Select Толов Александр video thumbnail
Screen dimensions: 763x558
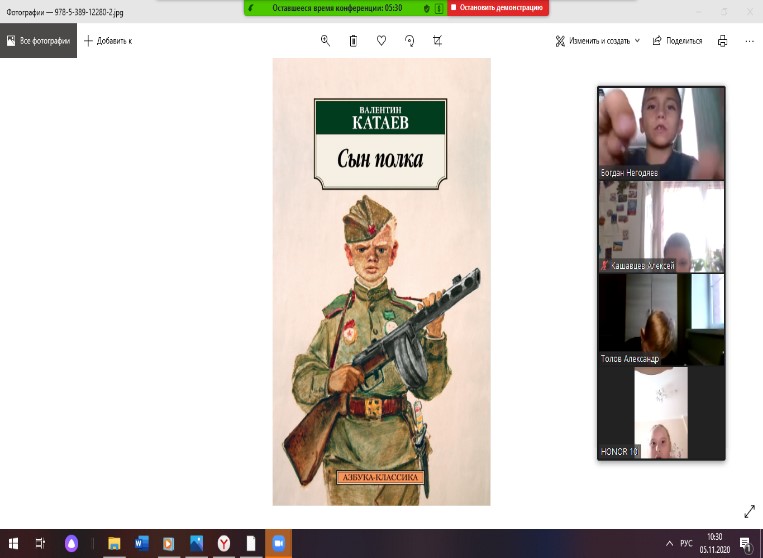pyautogui.click(x=661, y=319)
